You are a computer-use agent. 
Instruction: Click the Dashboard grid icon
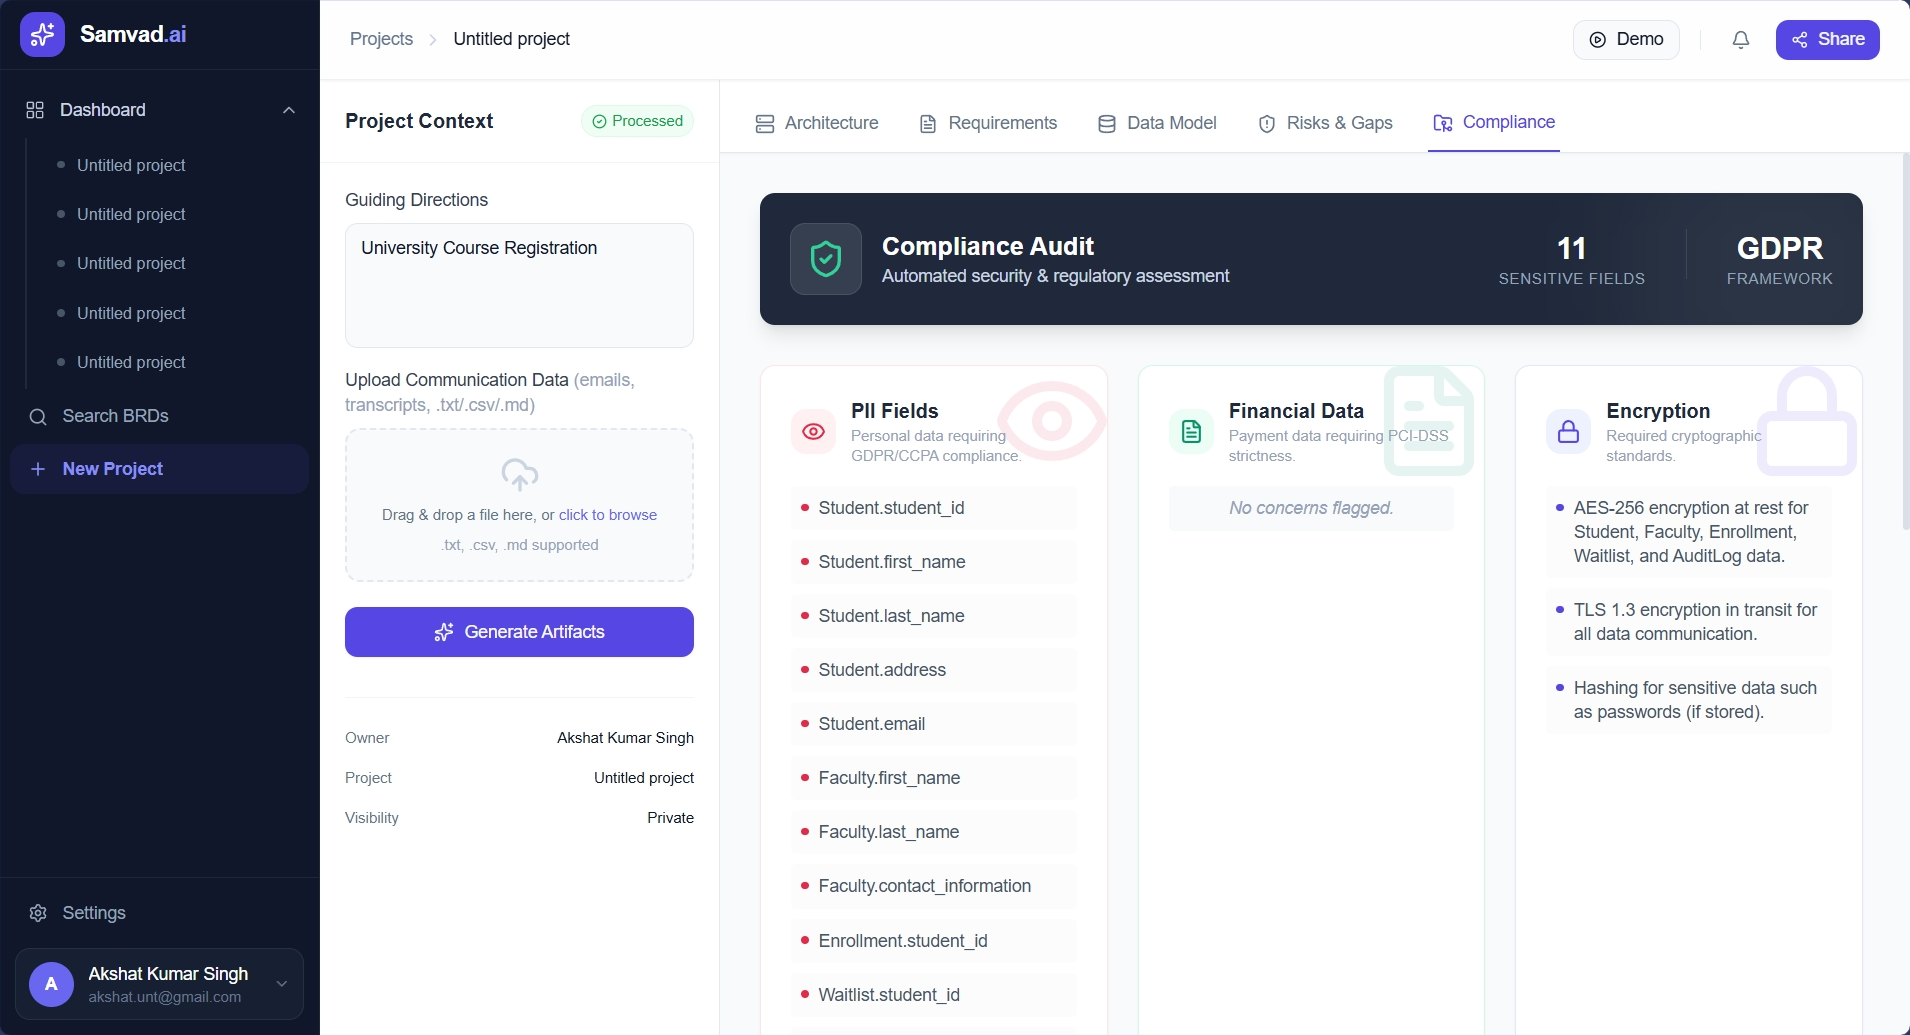point(35,110)
